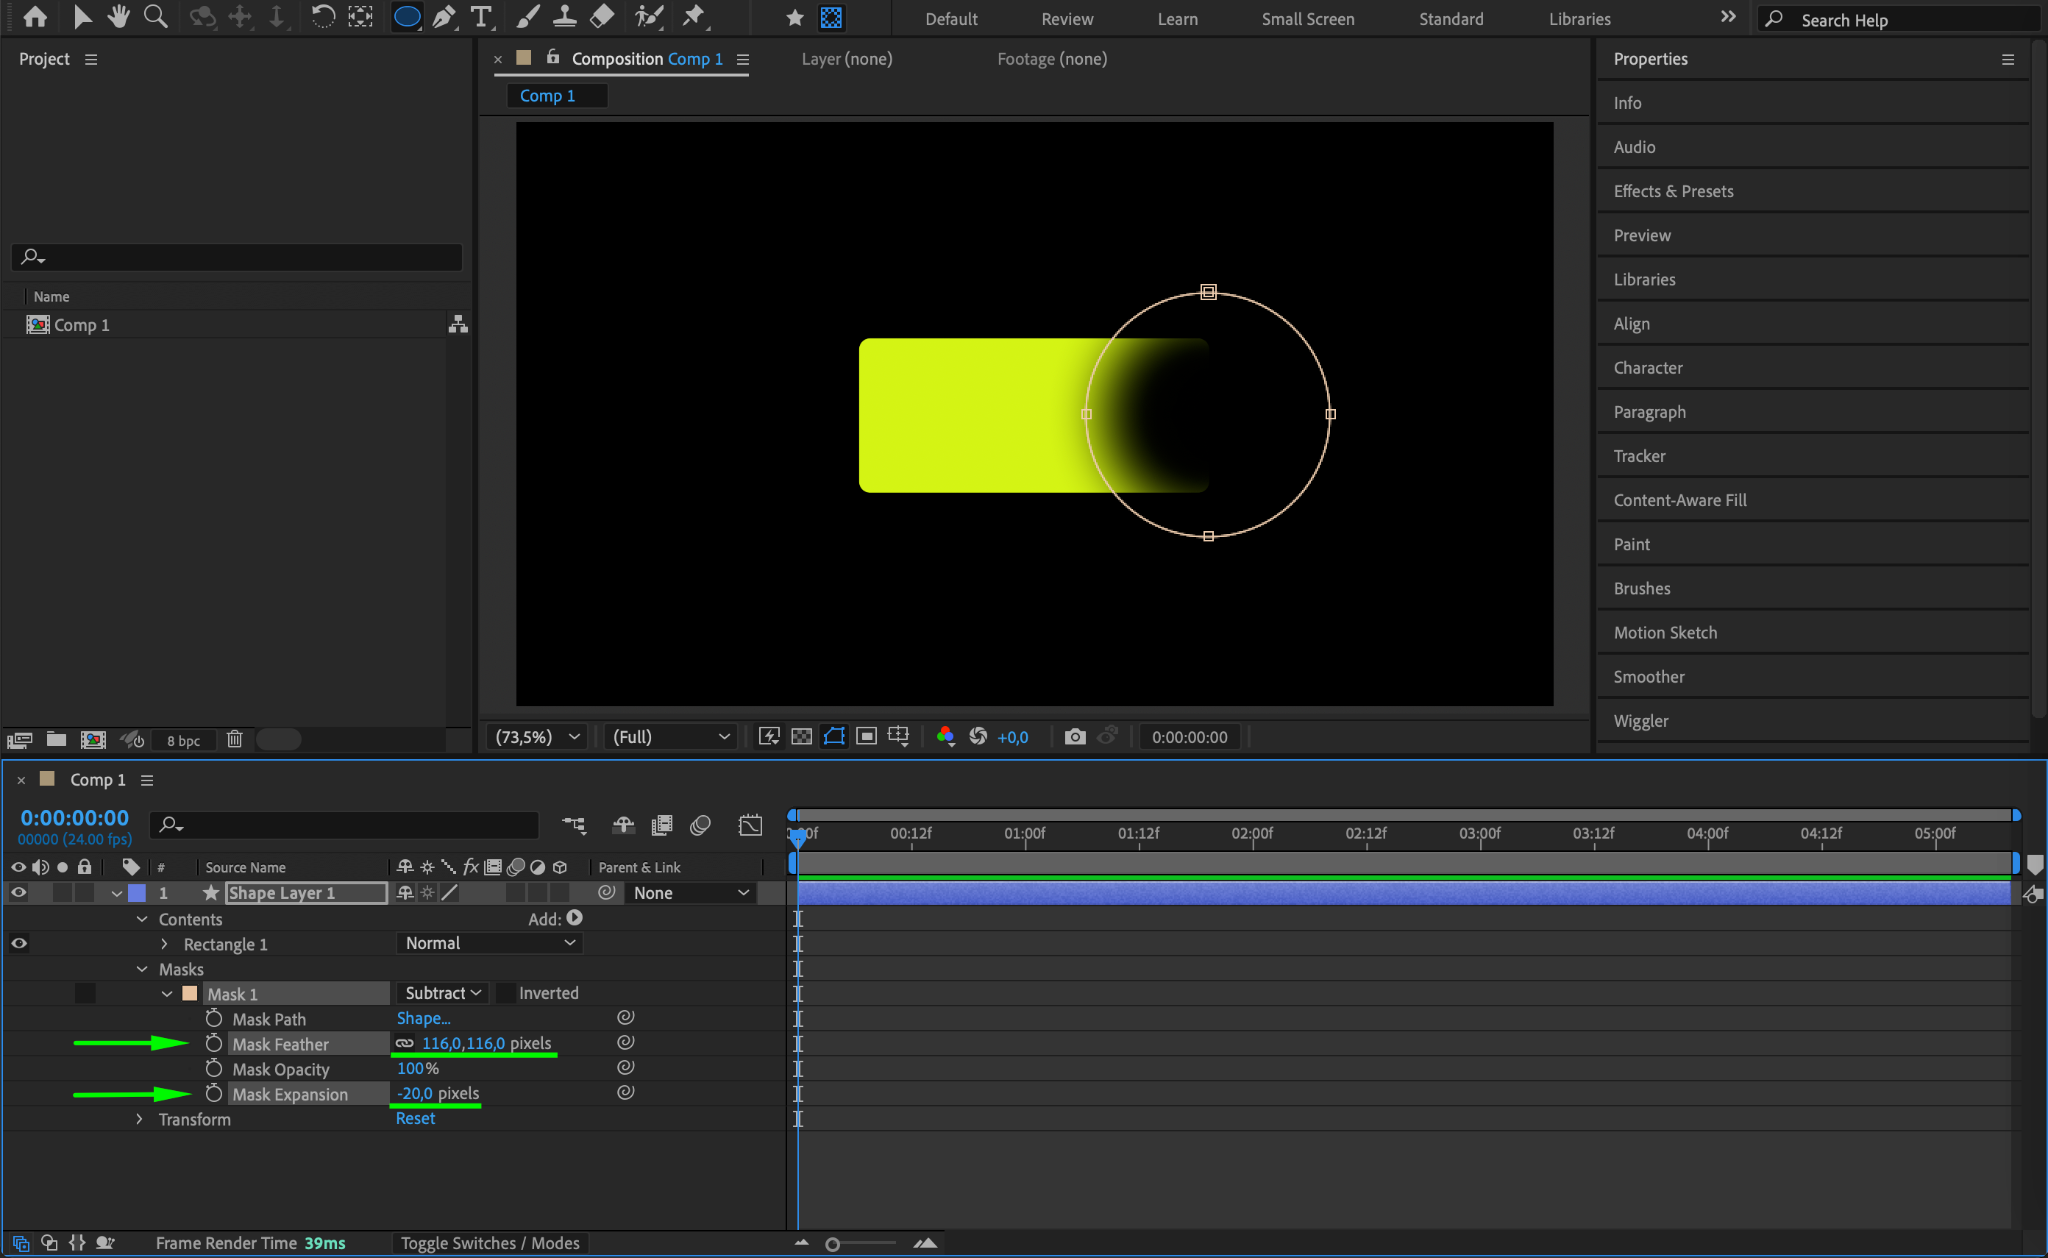The width and height of the screenshot is (2048, 1258).
Task: Expand the Rectangle 1 group
Action: tap(164, 944)
